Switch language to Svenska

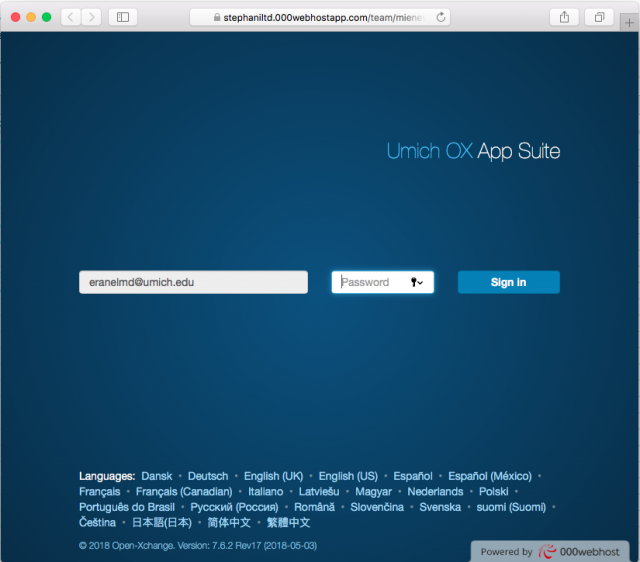tap(440, 507)
